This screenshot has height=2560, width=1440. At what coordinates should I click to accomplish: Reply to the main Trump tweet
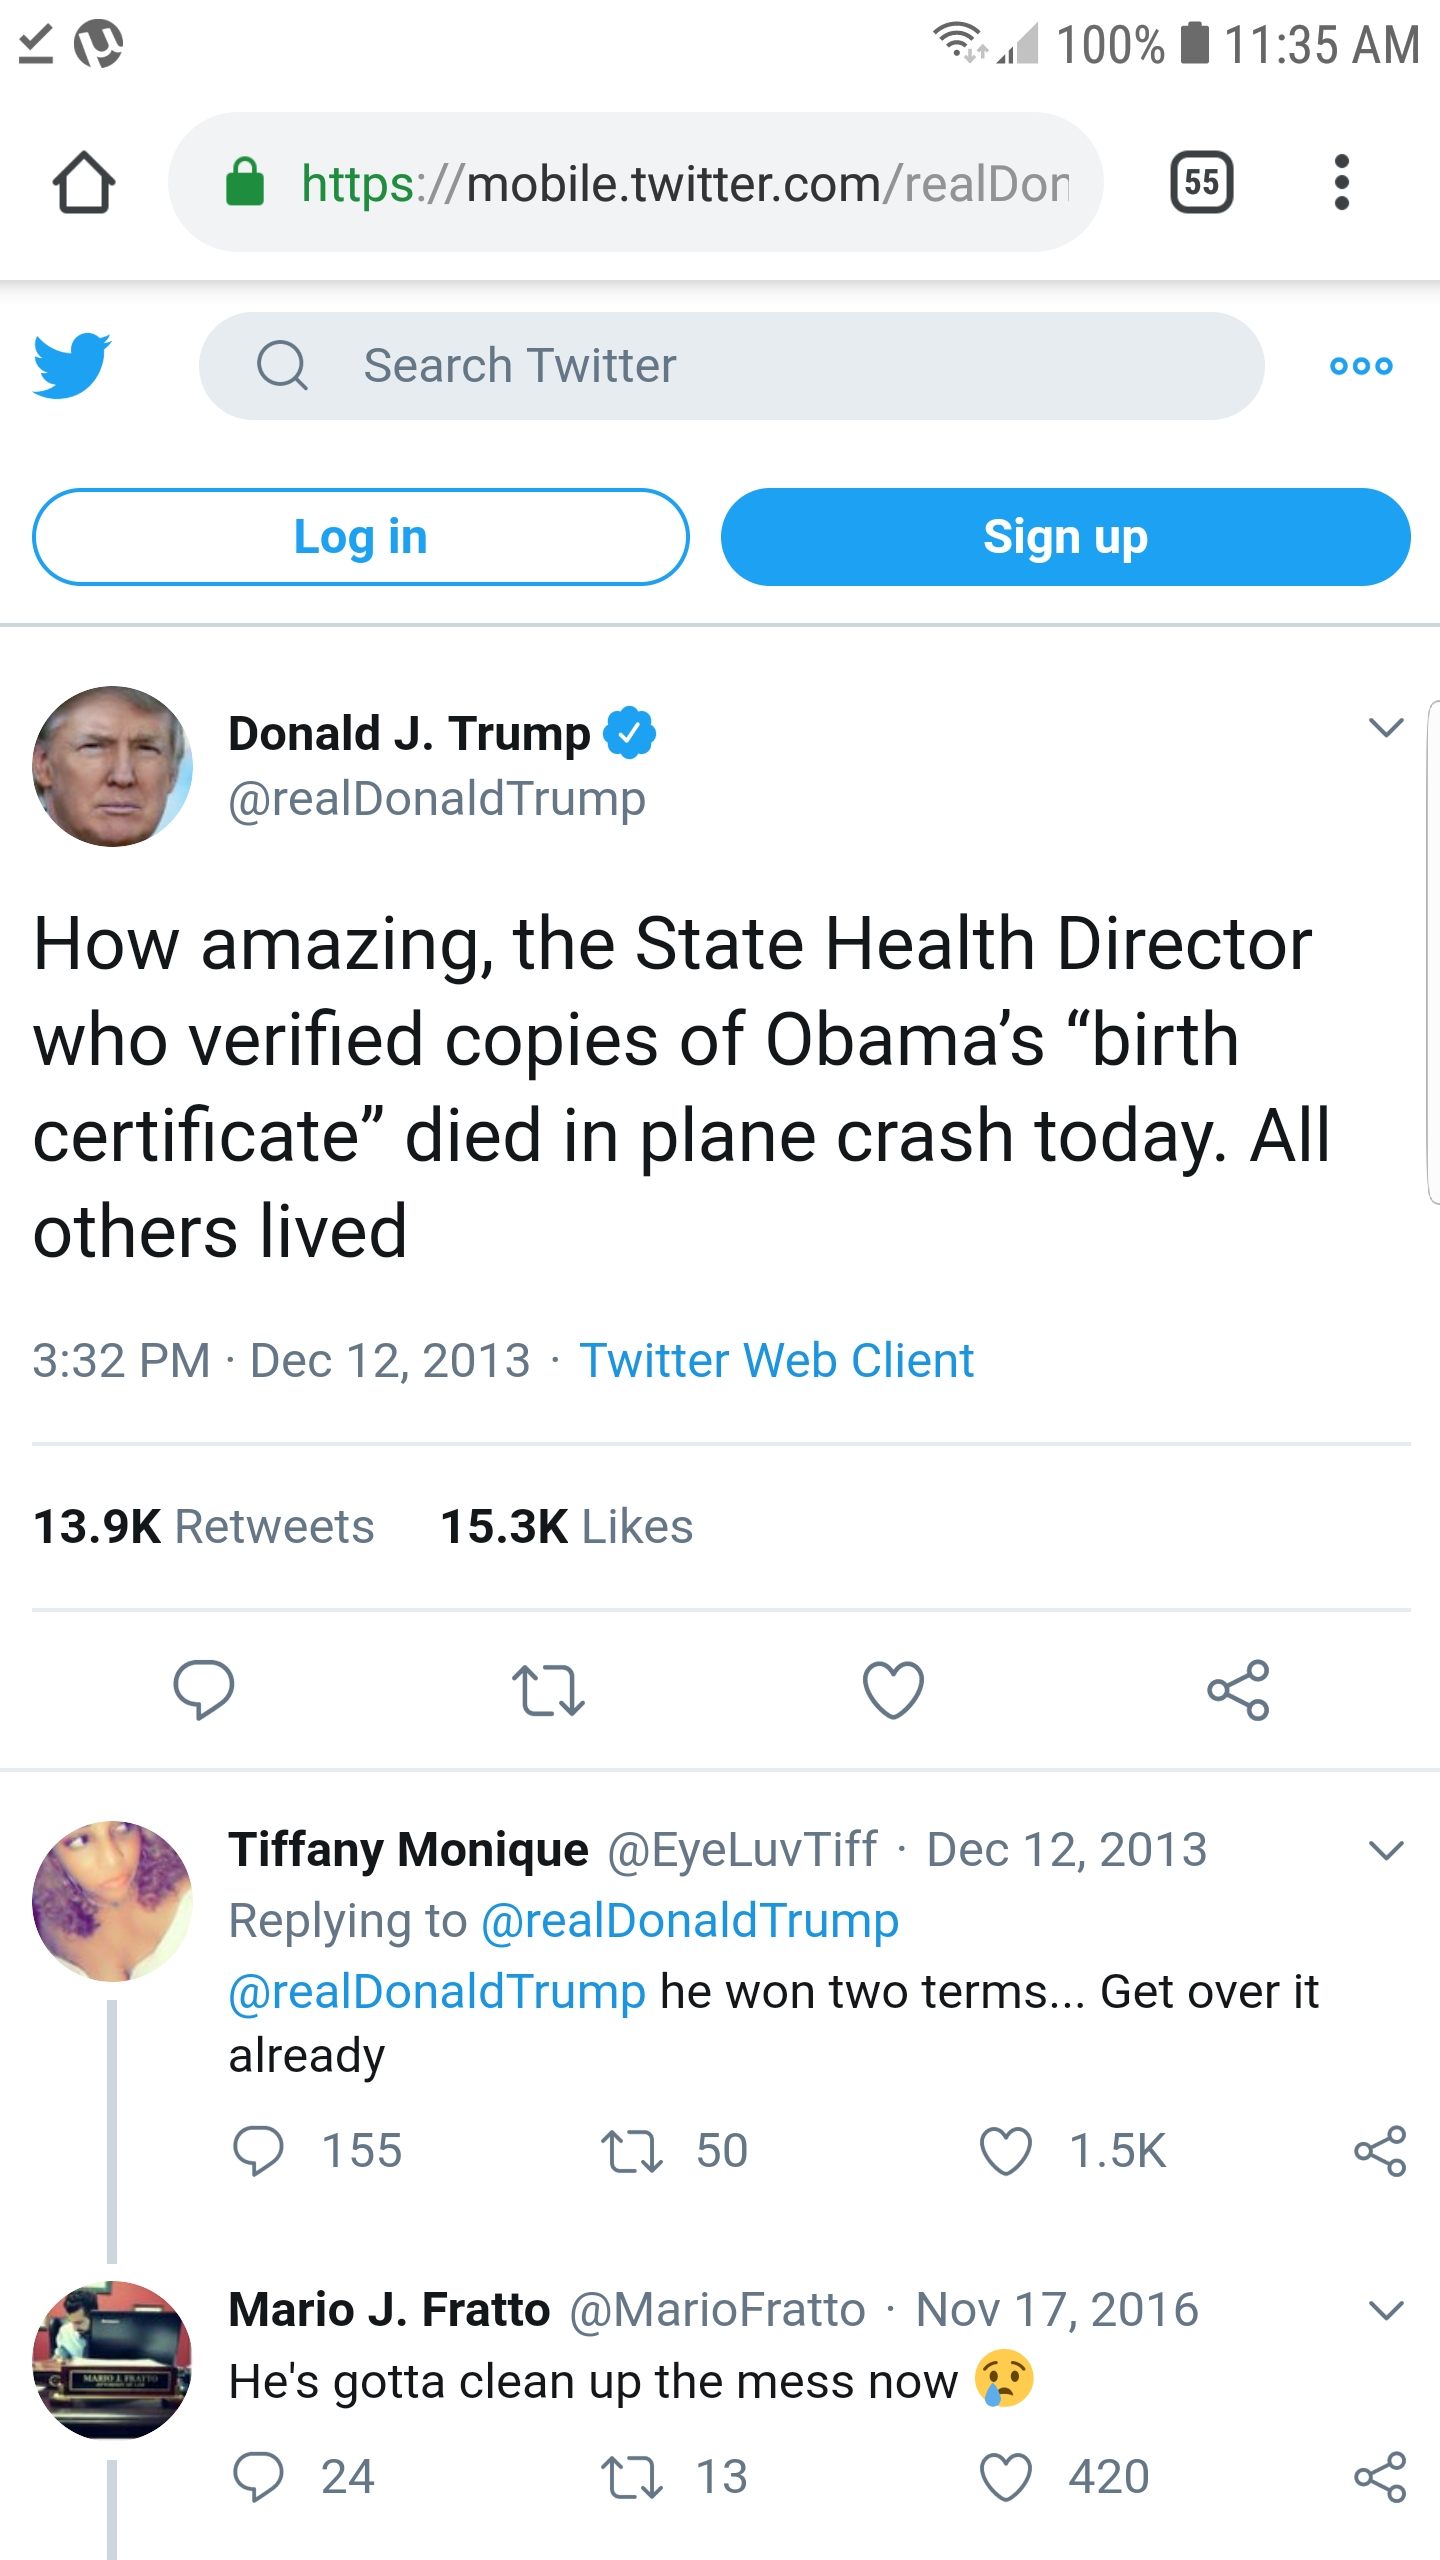[204, 1690]
